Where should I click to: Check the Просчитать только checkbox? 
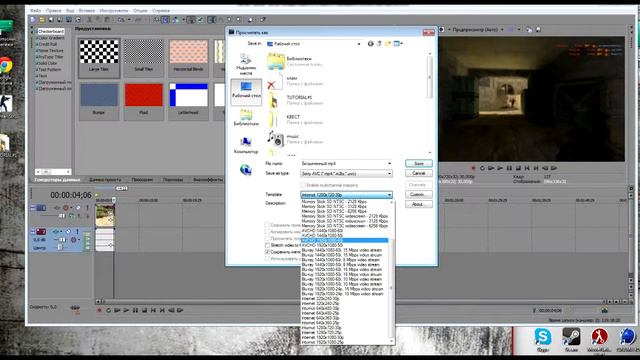point(267,238)
